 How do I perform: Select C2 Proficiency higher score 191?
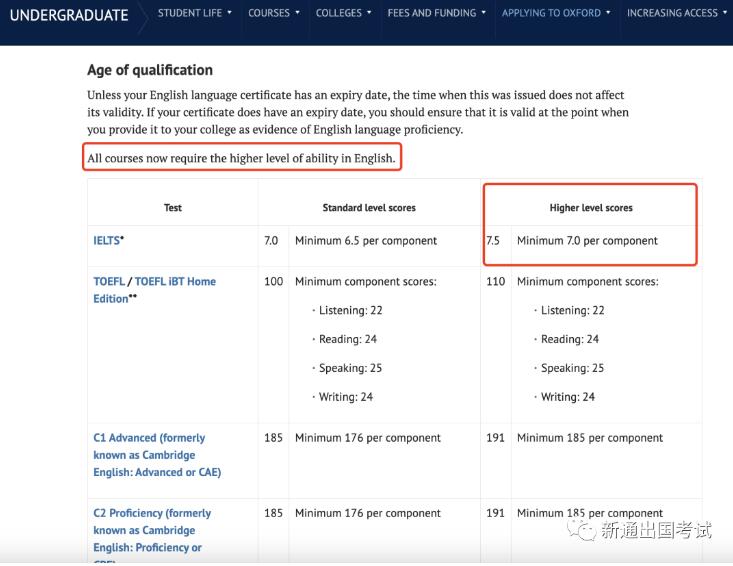[496, 513]
